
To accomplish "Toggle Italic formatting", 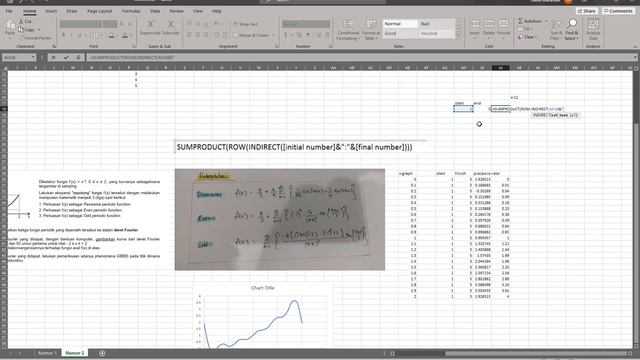I will [71, 36].
